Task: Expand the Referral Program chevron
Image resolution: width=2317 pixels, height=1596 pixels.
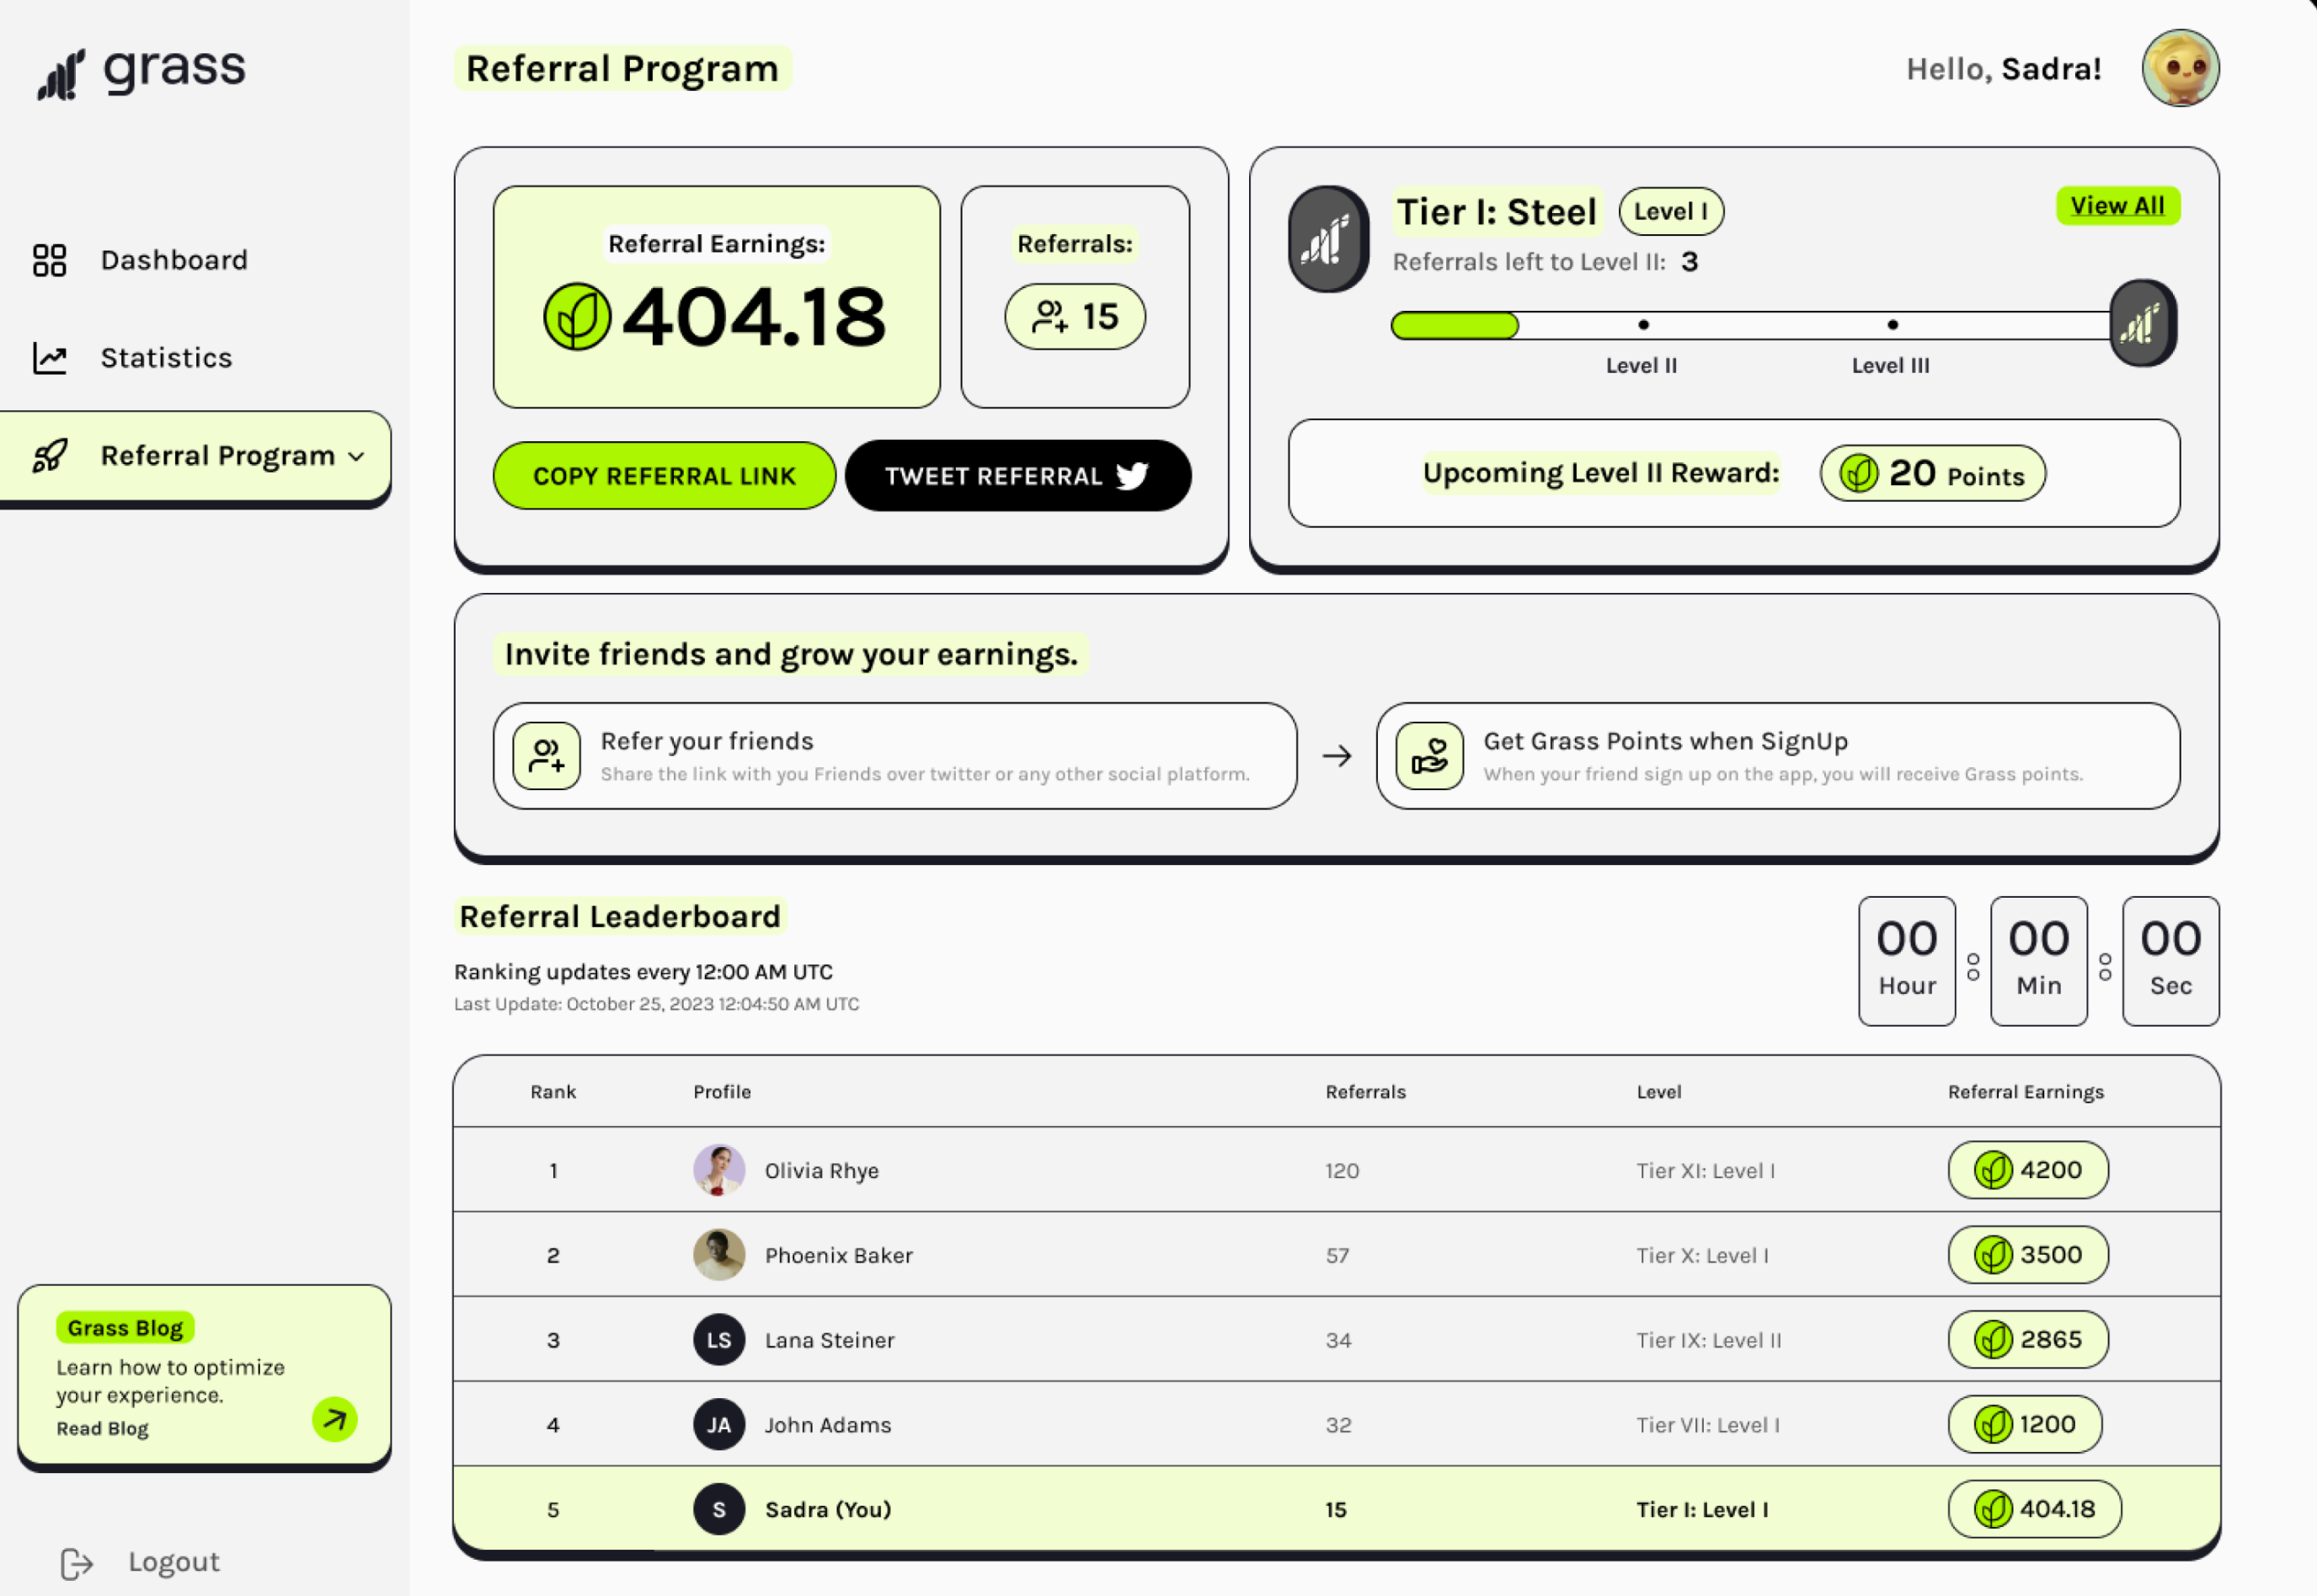Action: pyautogui.click(x=357, y=457)
